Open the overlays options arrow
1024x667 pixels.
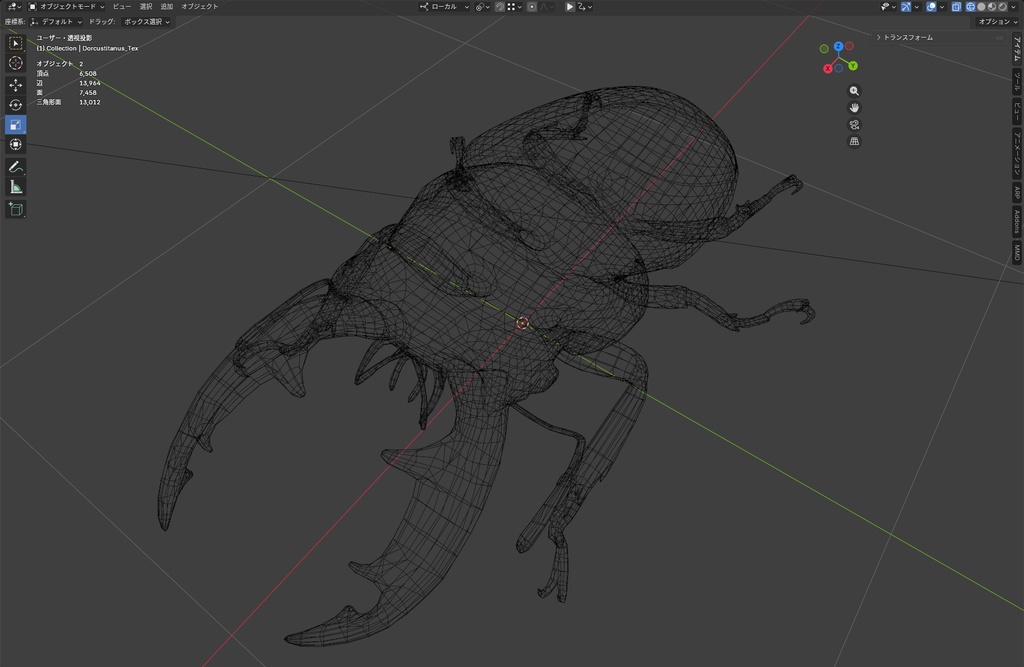pos(942,7)
